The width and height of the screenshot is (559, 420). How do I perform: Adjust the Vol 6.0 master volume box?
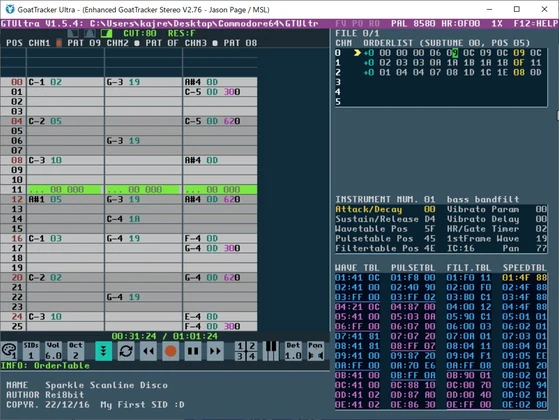coord(53,351)
